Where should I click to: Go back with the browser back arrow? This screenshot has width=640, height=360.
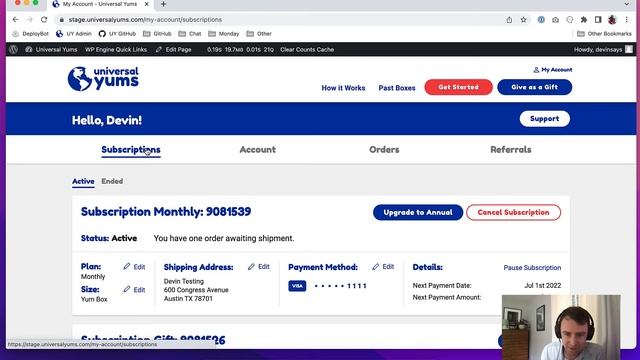click(x=16, y=20)
